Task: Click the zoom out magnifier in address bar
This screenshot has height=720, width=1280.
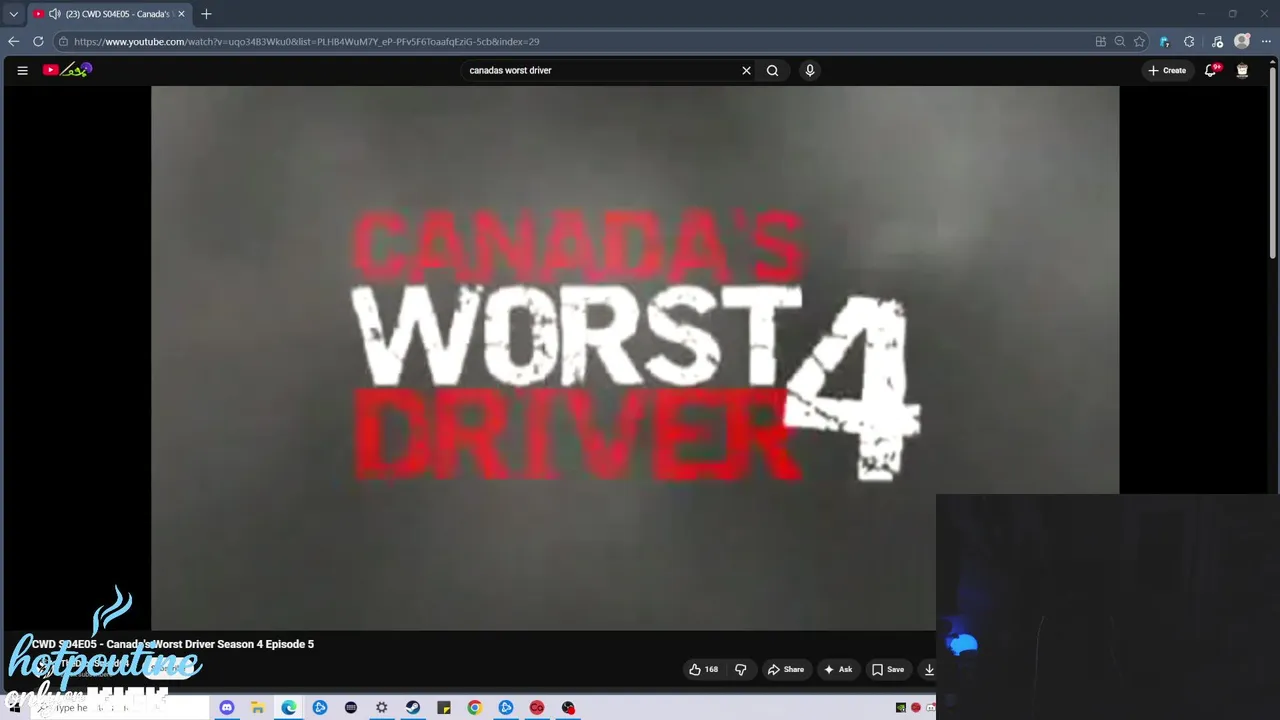Action: point(1120,41)
